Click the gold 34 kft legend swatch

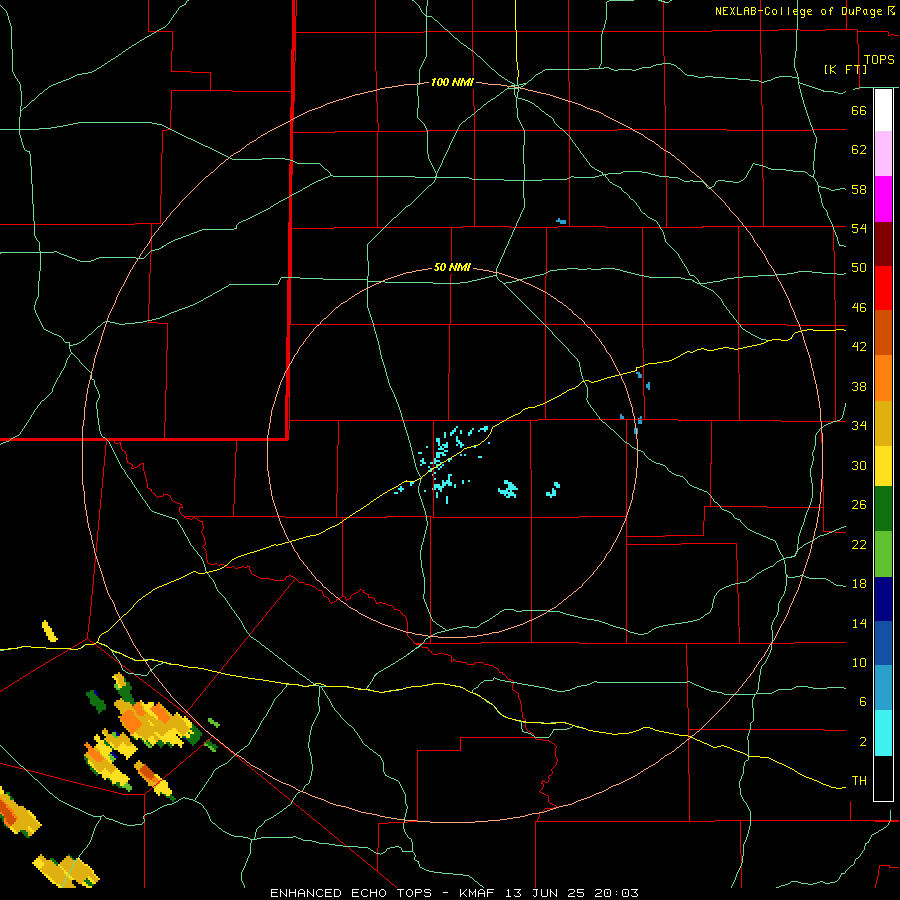(883, 423)
